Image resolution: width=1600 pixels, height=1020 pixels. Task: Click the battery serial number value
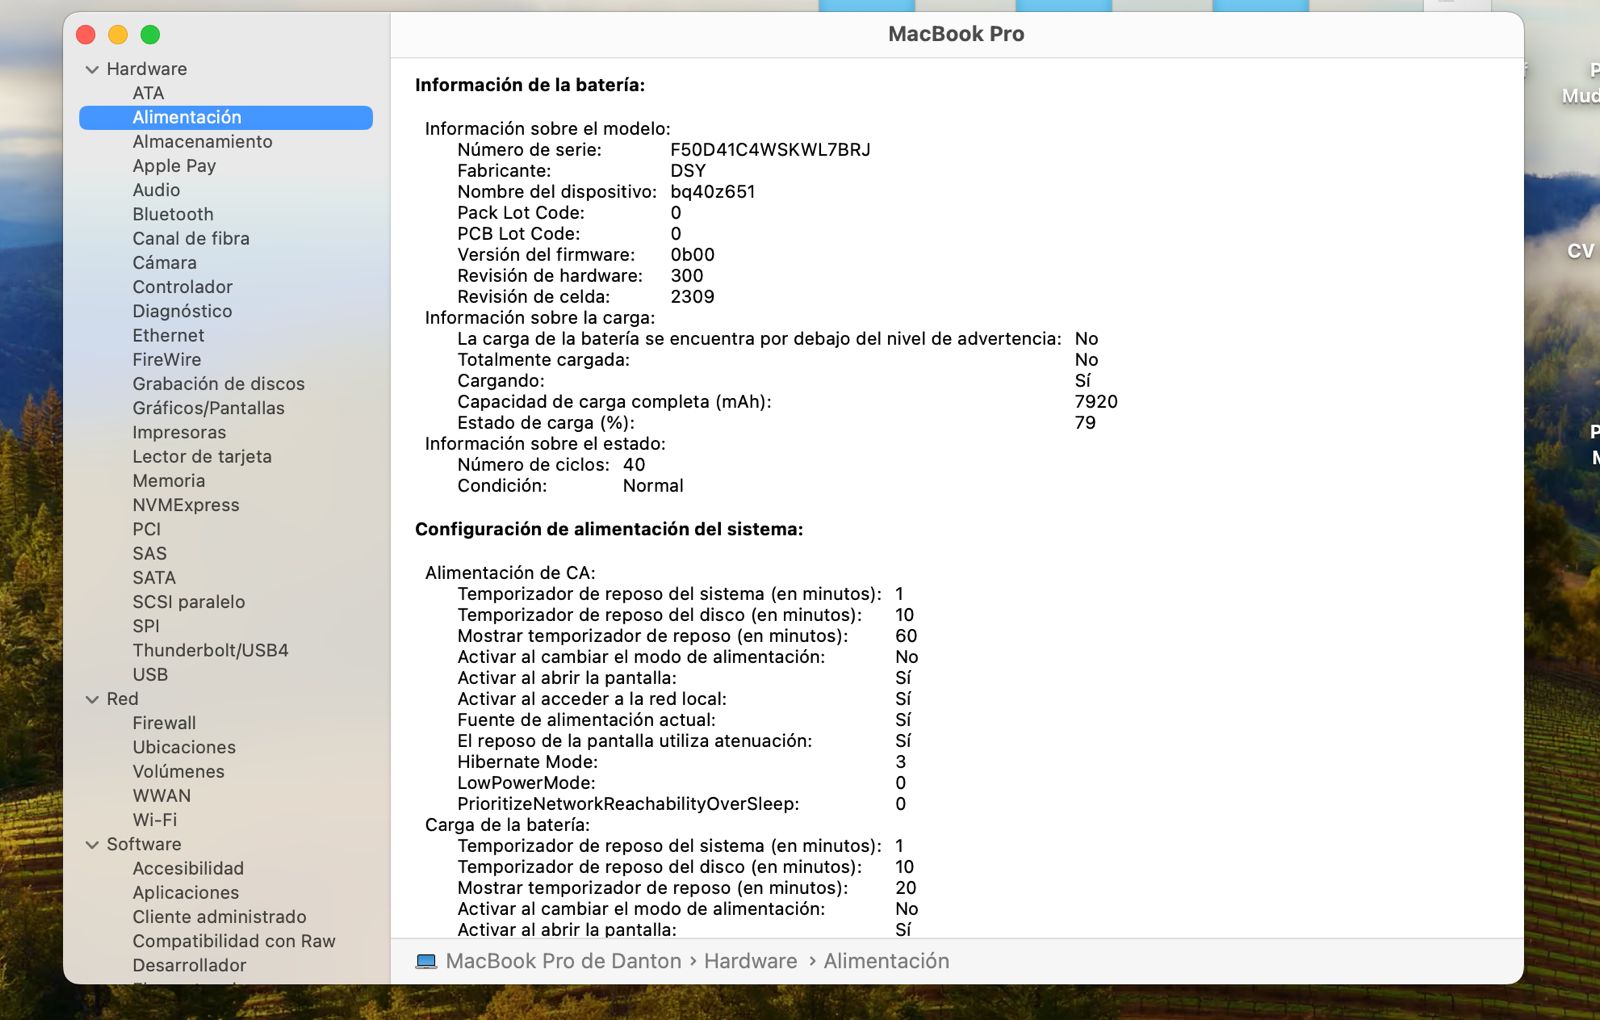tap(770, 150)
